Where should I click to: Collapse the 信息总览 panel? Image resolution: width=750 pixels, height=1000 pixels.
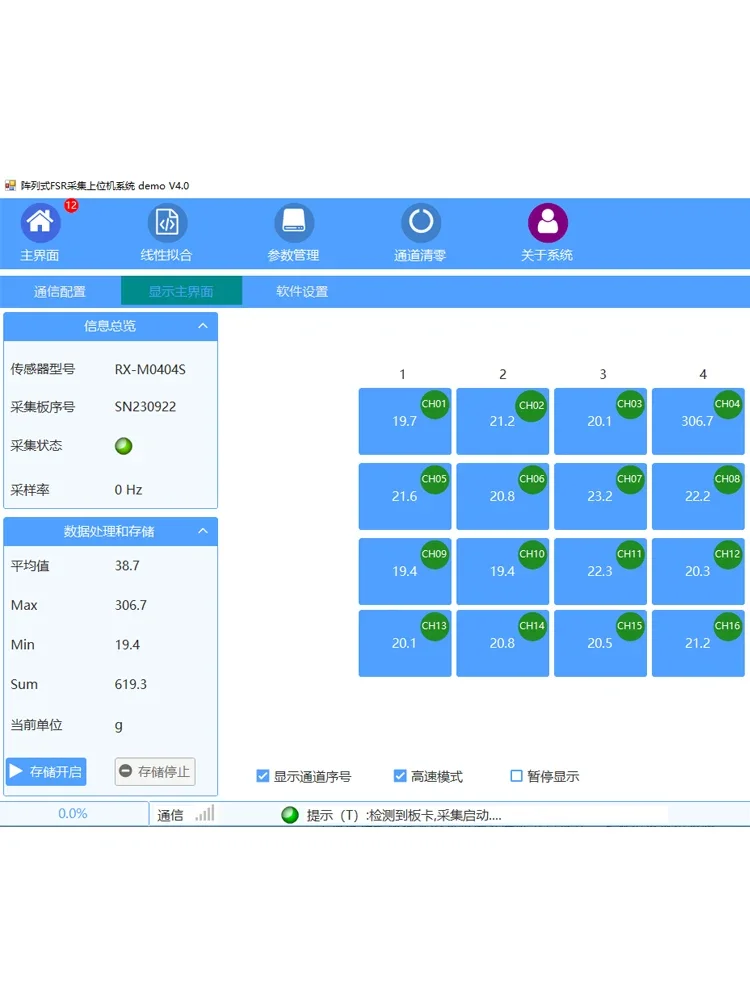pos(203,326)
